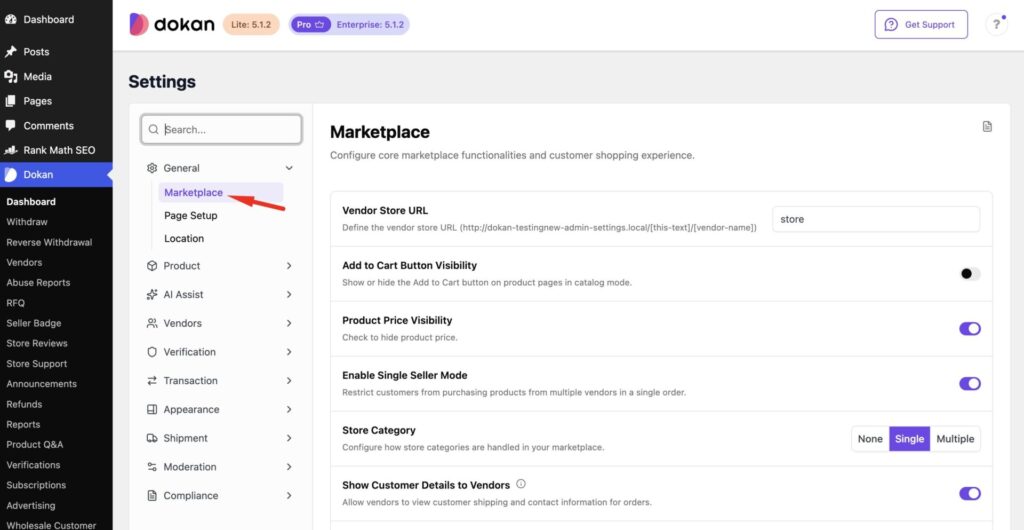The height and width of the screenshot is (530, 1024).
Task: Open Product Q&A menu link
Action: (35, 444)
